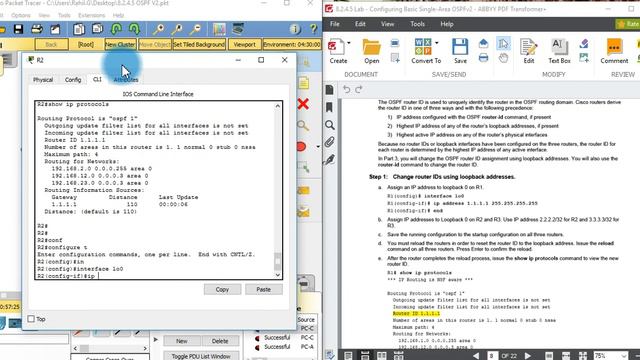640x360 pixels.
Task: Click the [Root] button in the logical bar
Action: click(x=86, y=44)
